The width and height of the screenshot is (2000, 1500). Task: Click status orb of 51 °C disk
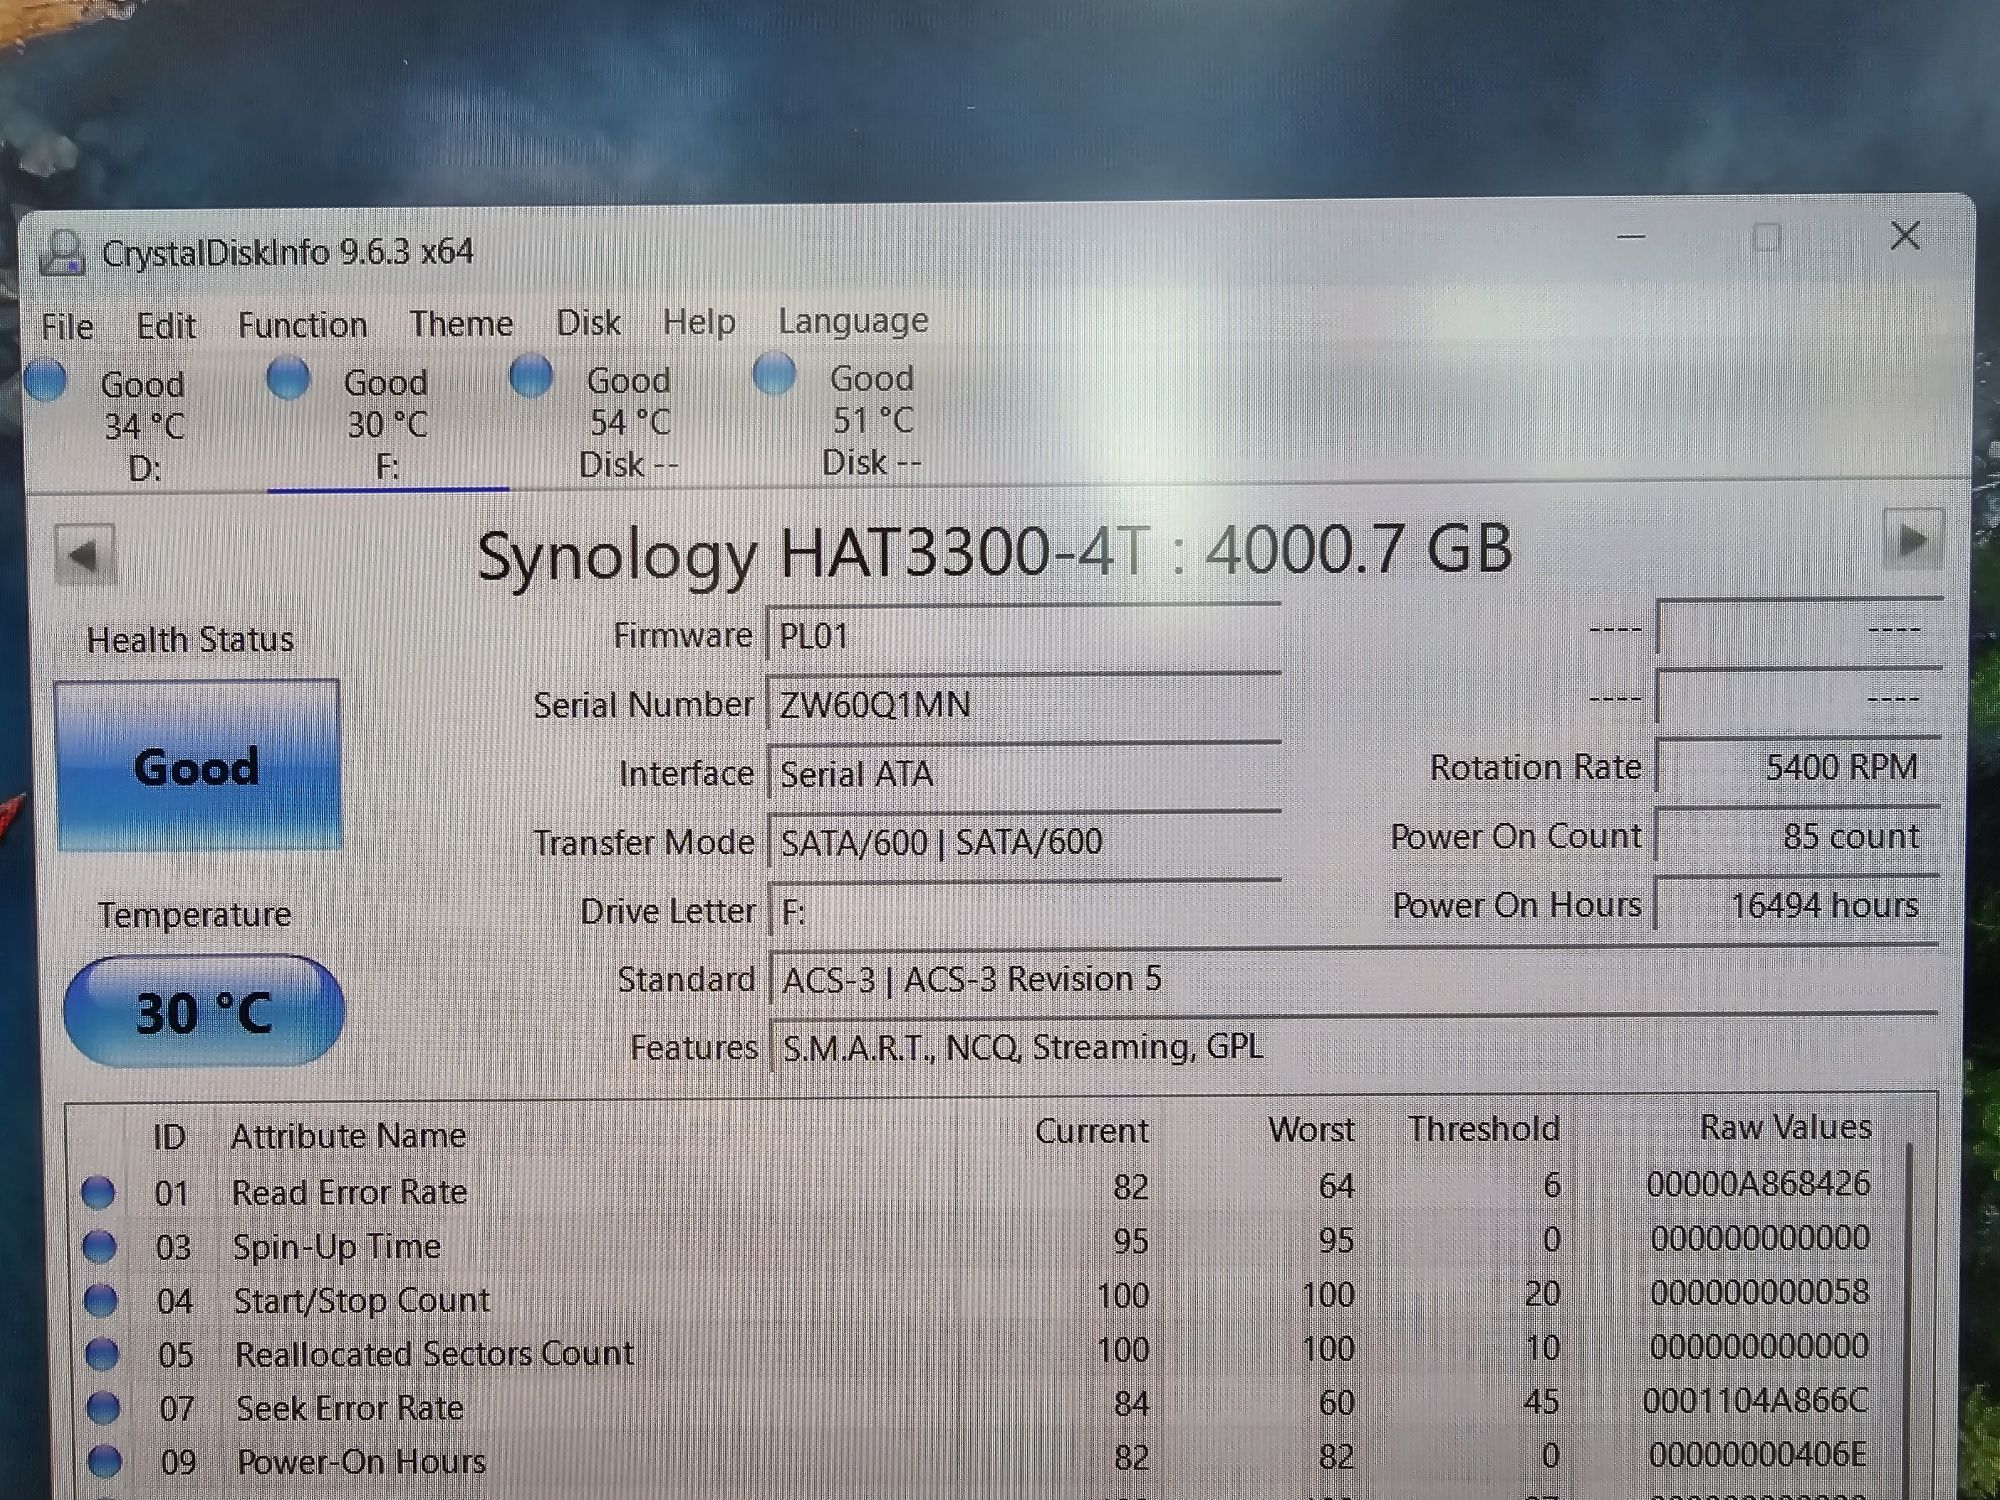(x=774, y=375)
